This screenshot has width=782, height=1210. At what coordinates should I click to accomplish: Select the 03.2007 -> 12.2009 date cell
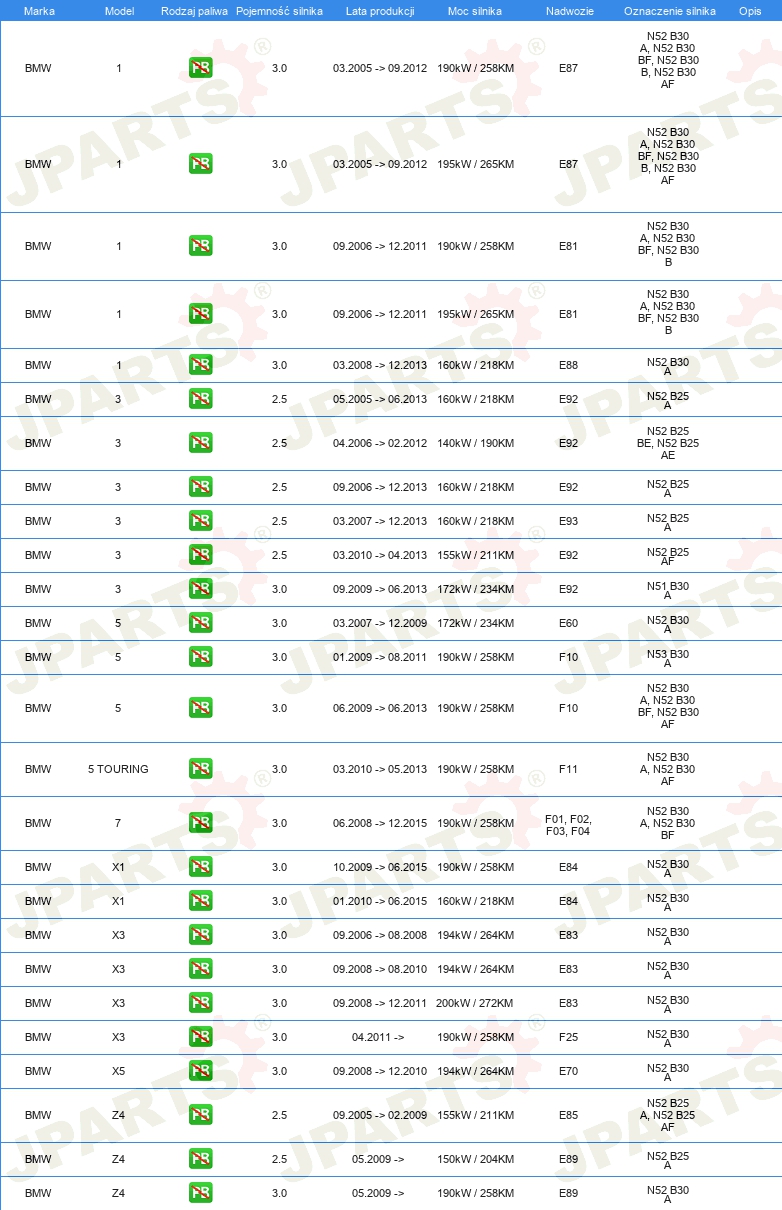[x=380, y=623]
